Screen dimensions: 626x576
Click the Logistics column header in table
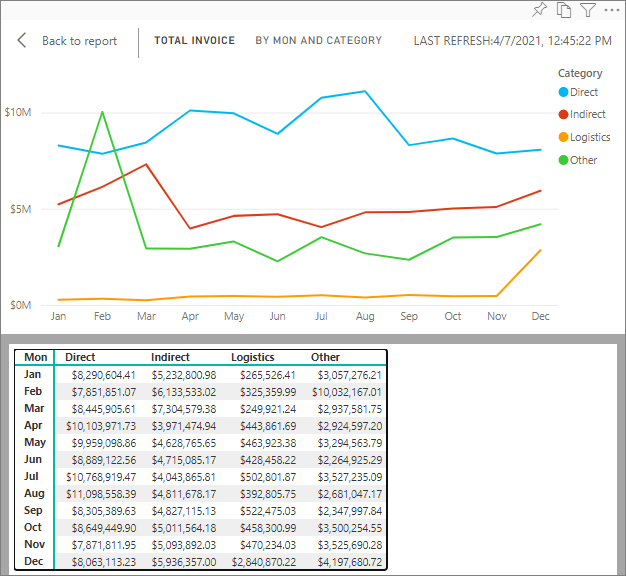point(252,357)
